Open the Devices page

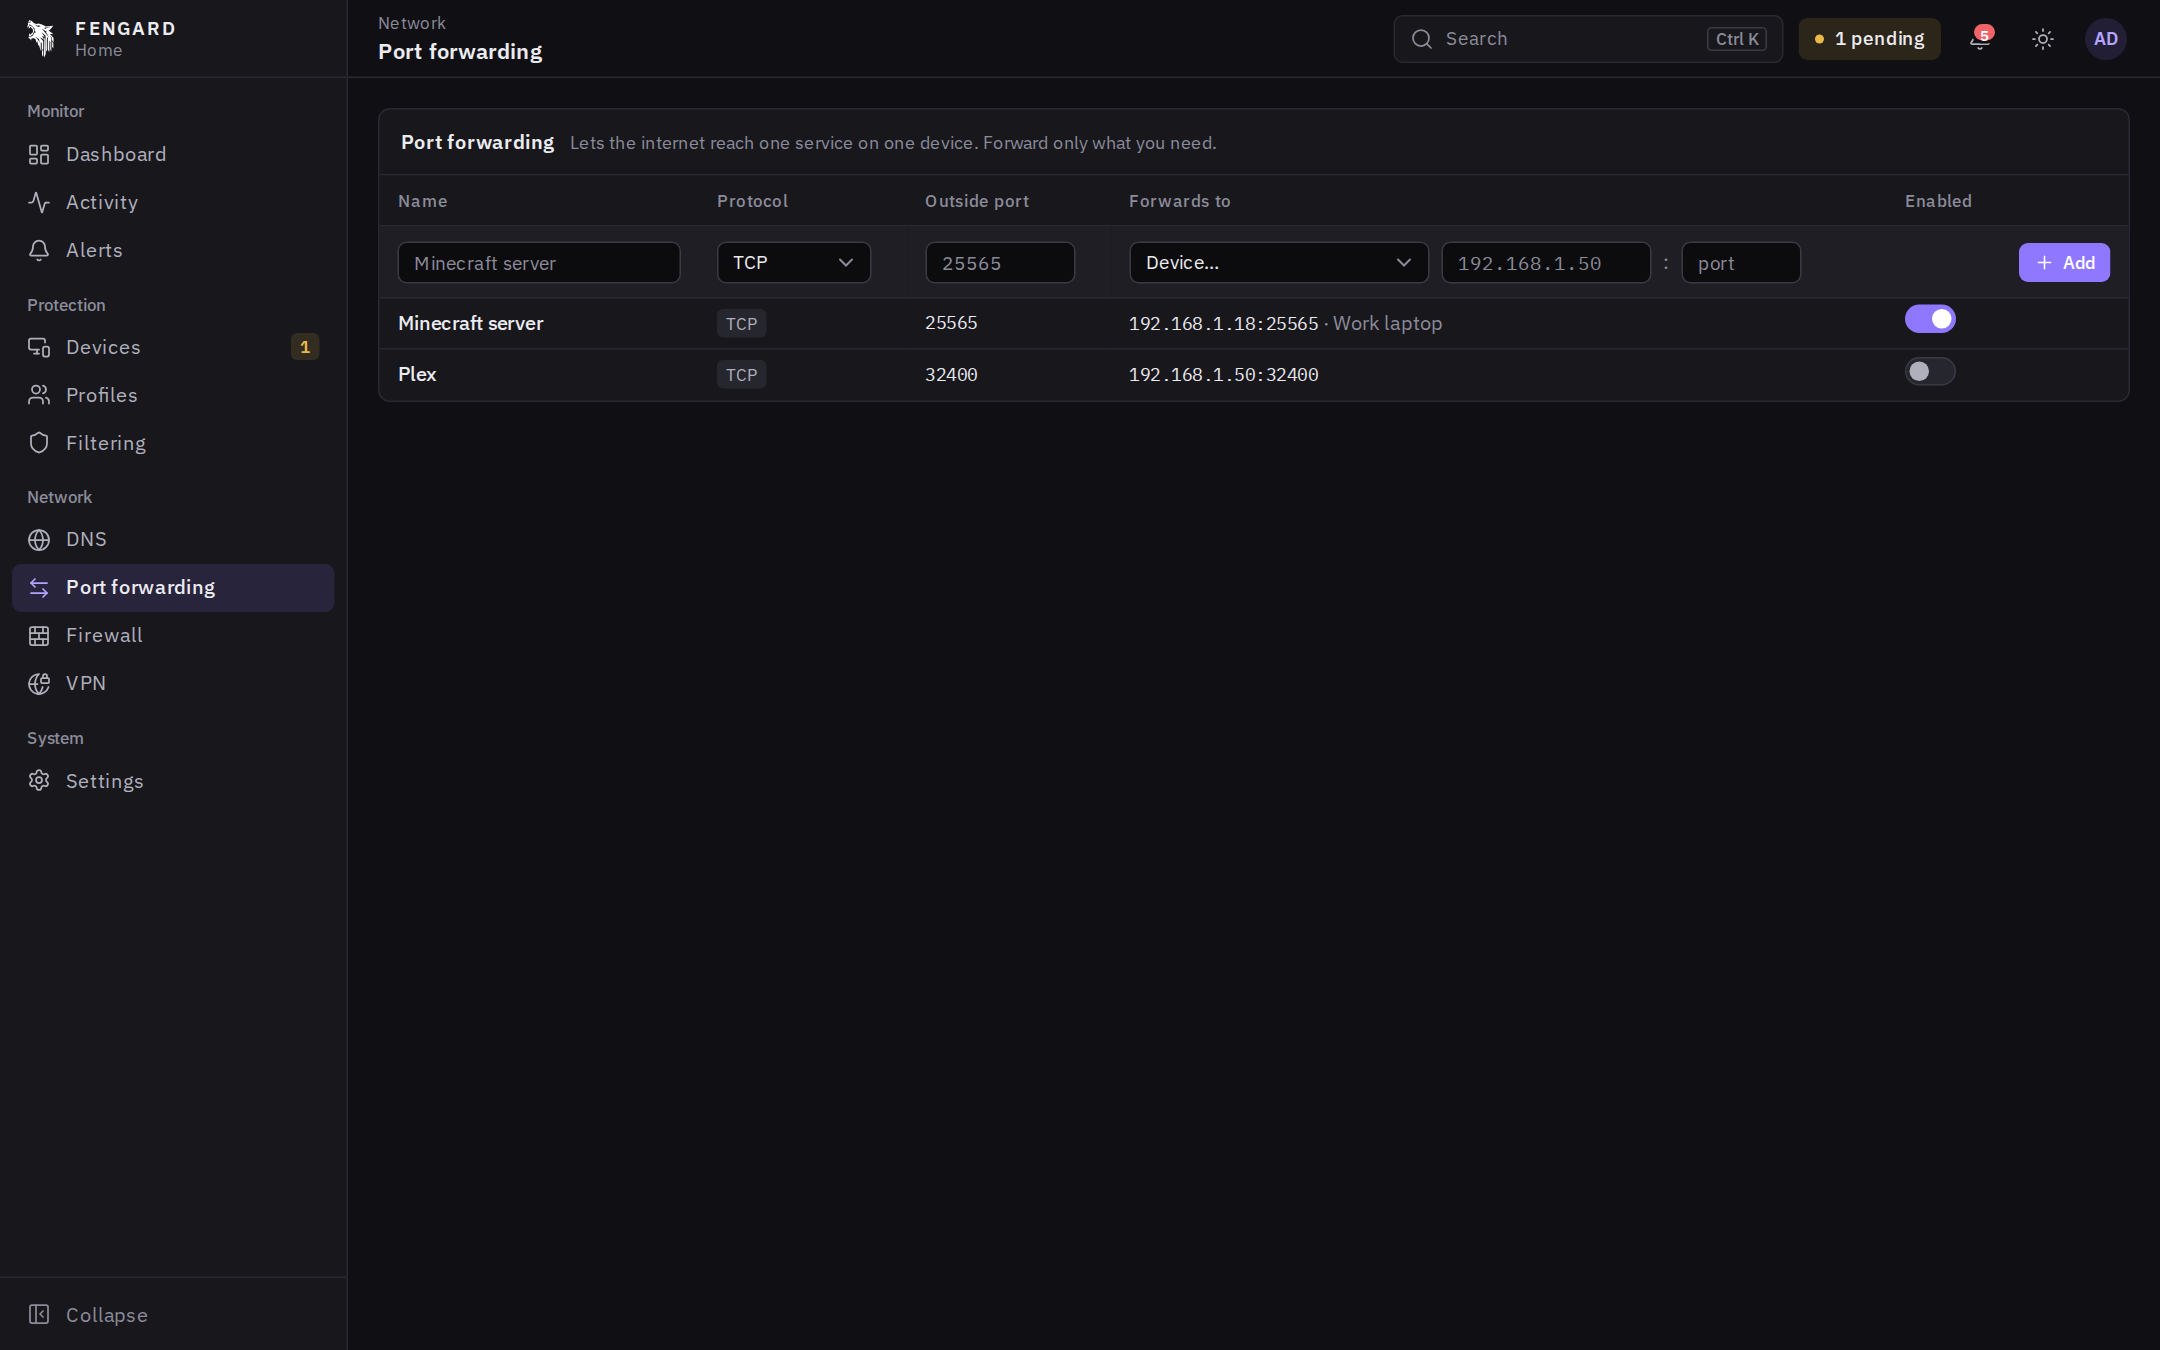pos(173,347)
